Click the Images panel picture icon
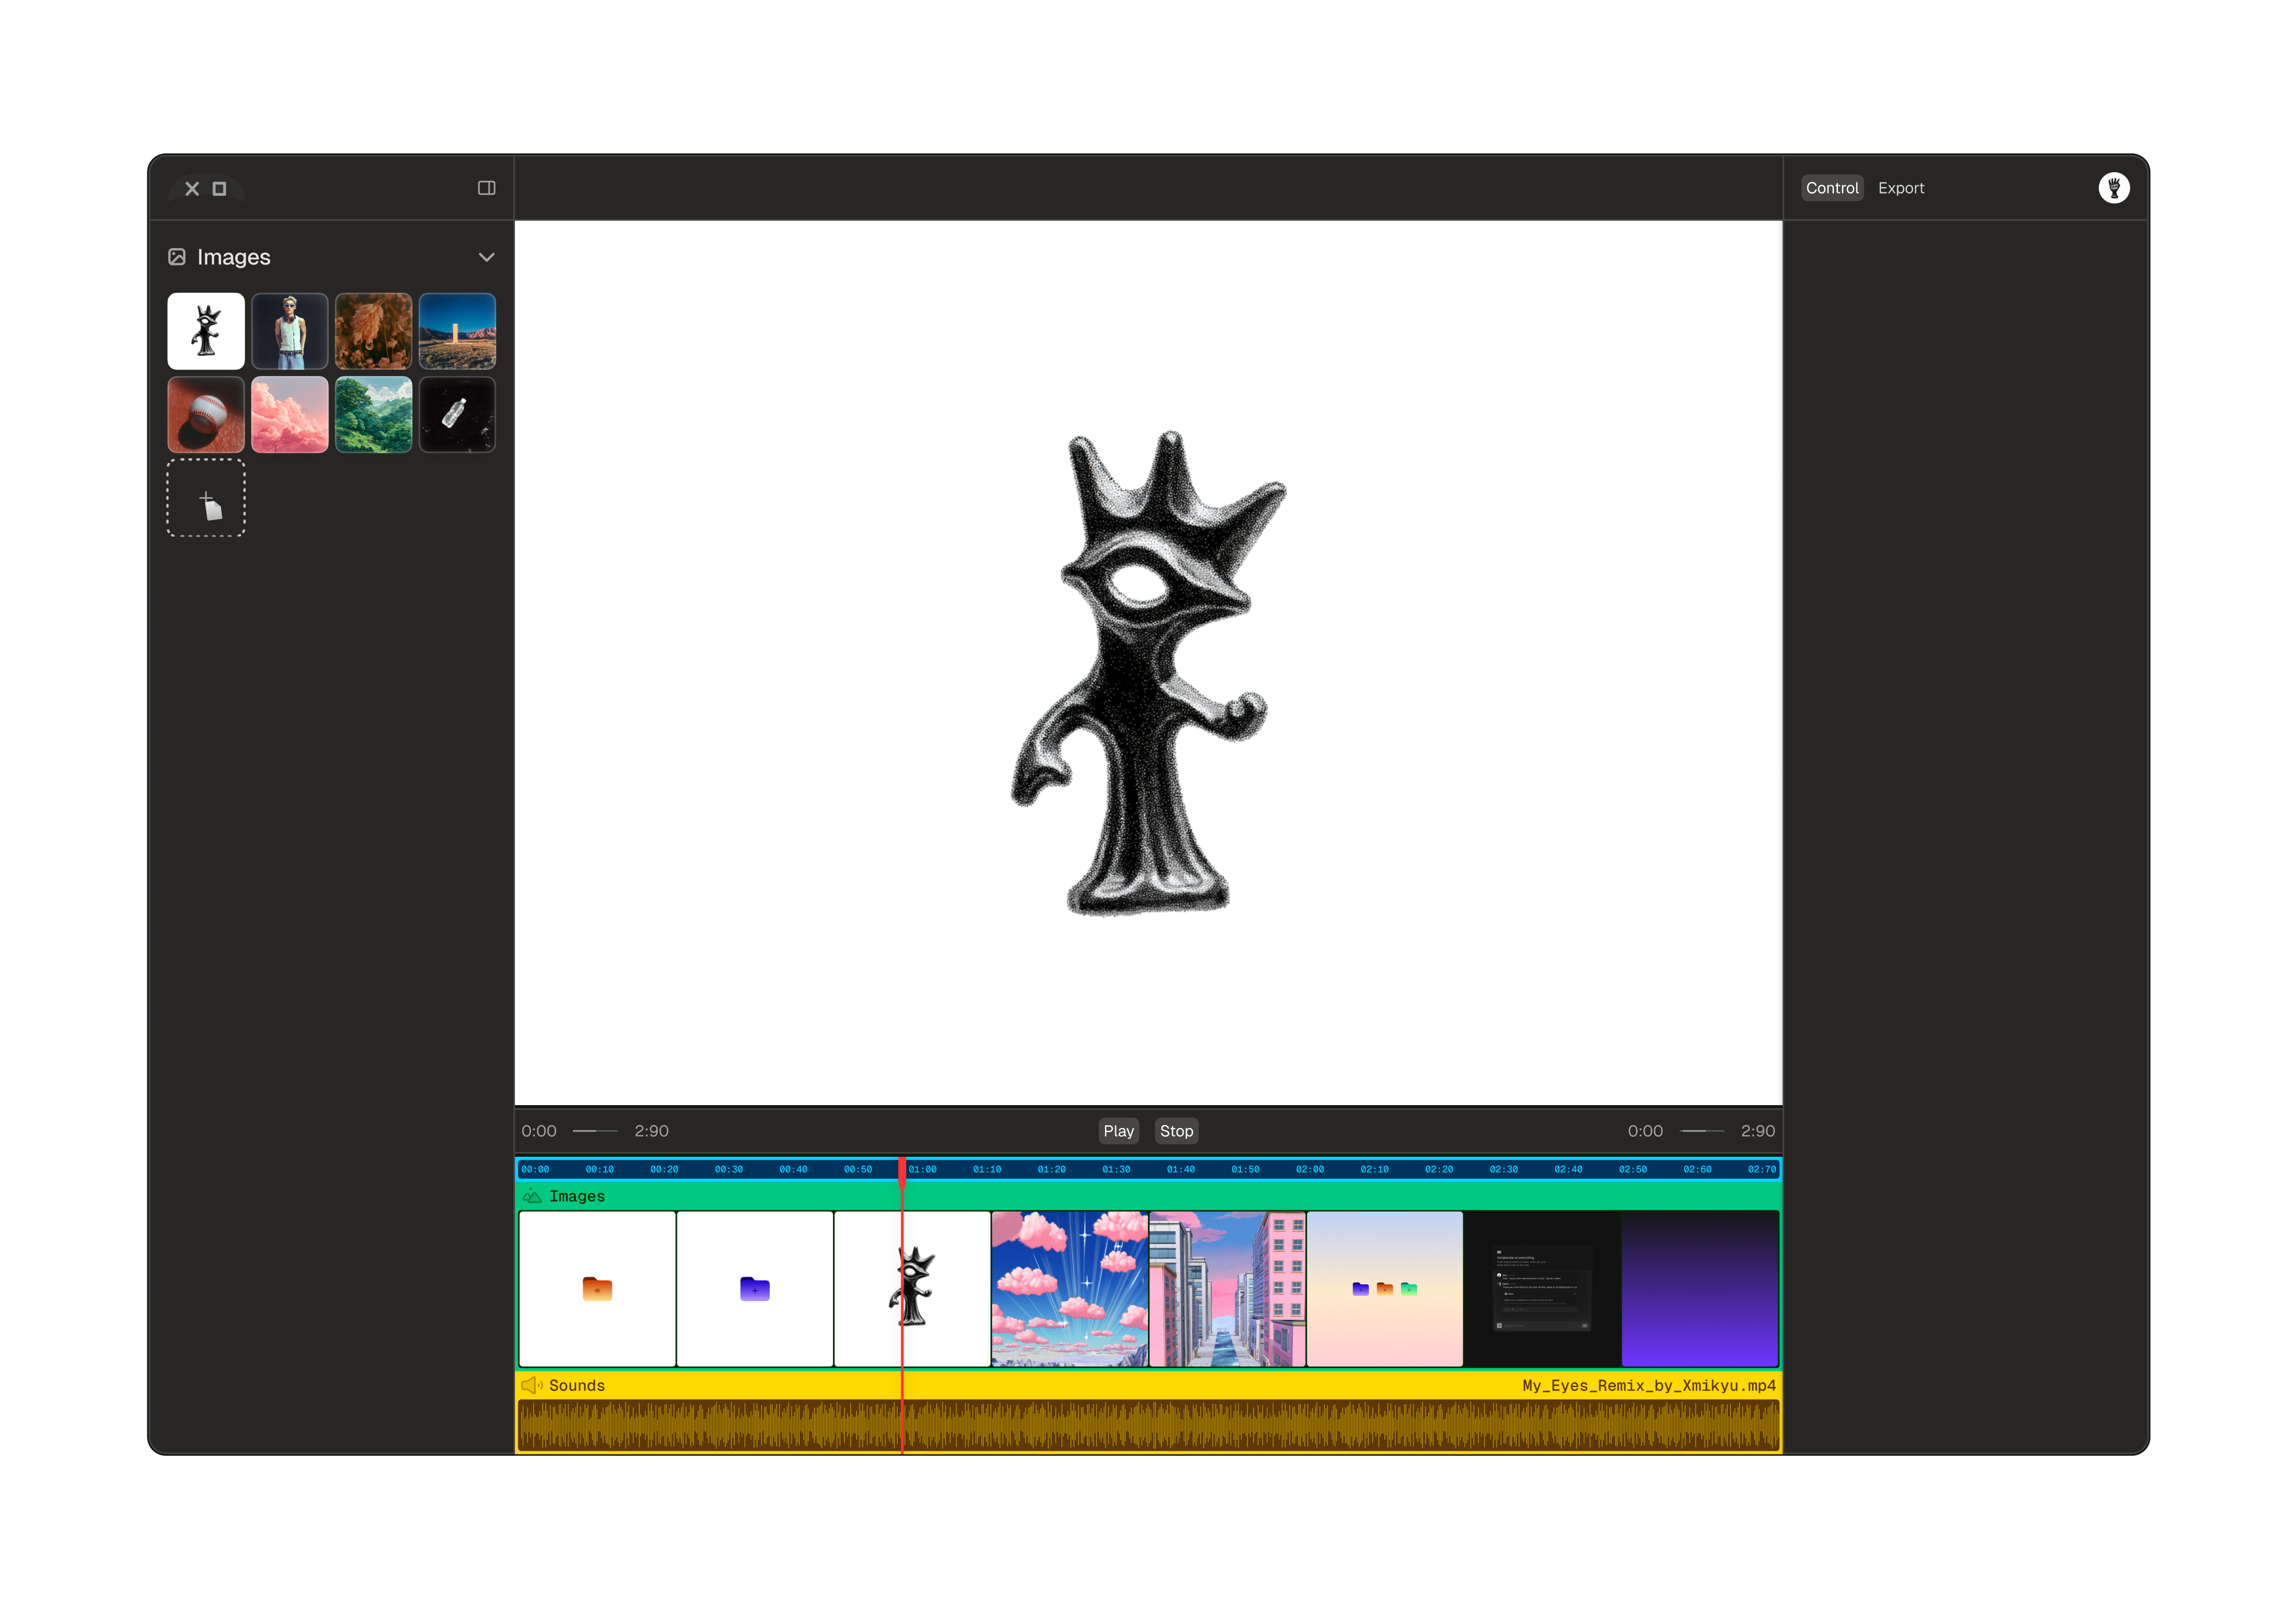The image size is (2296, 1608). tap(177, 257)
